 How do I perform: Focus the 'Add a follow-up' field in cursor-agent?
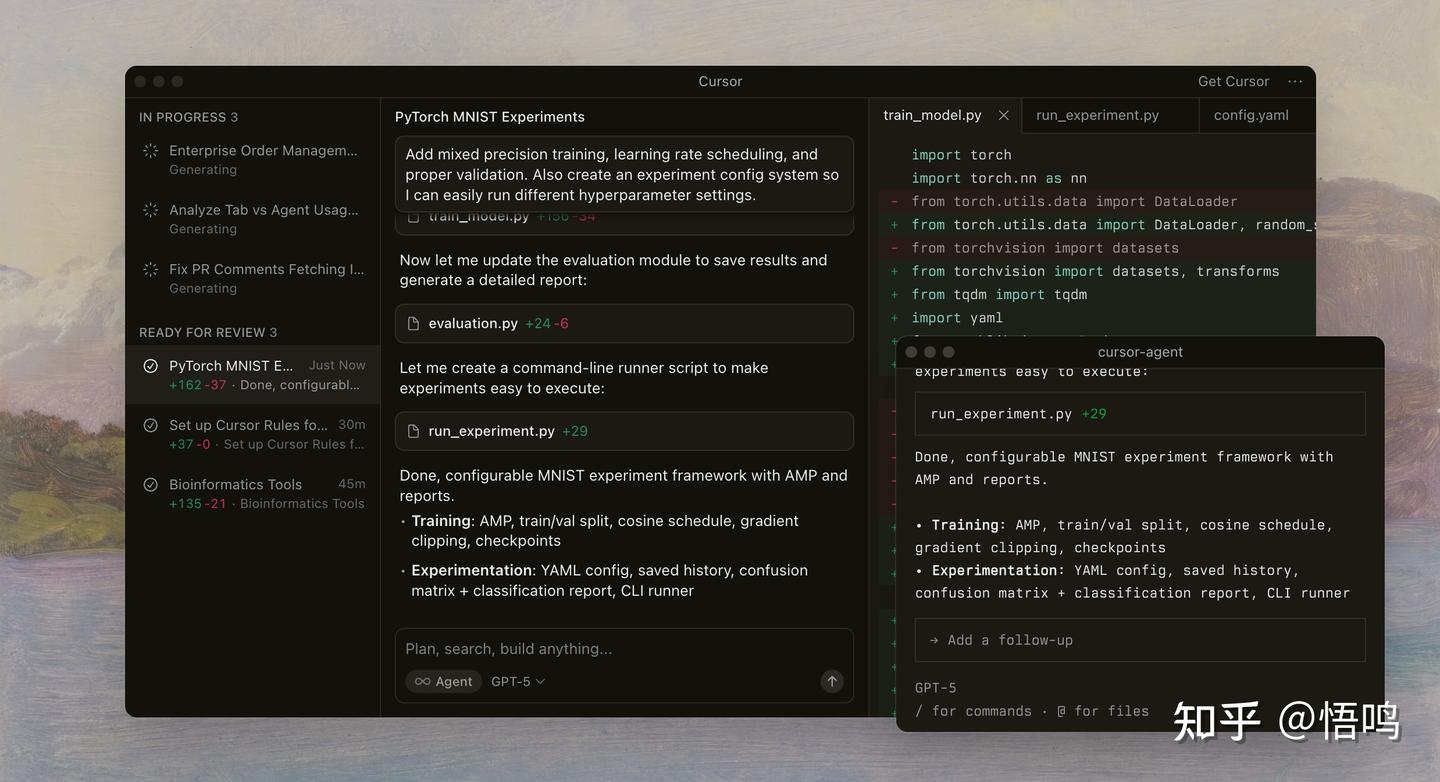coord(1140,640)
